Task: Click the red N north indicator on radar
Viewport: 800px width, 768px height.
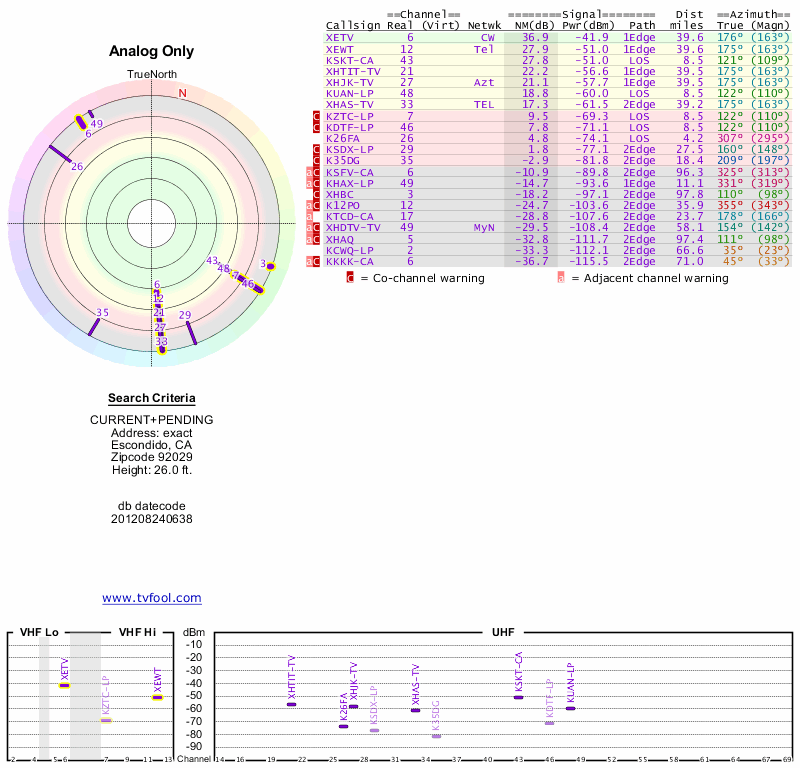Action: [182, 93]
